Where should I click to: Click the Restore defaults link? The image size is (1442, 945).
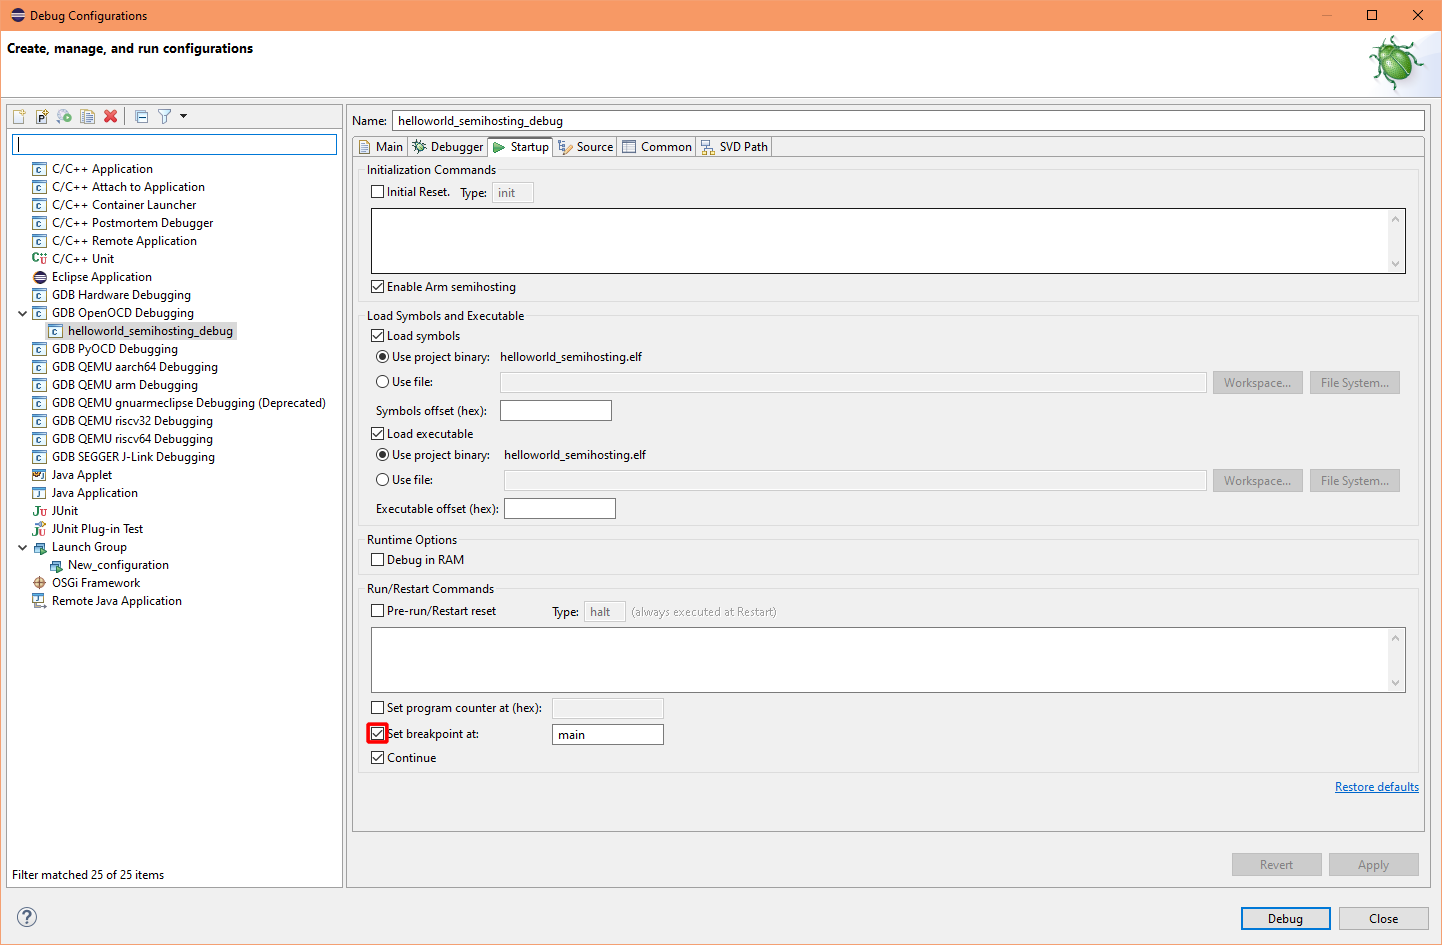point(1376,786)
